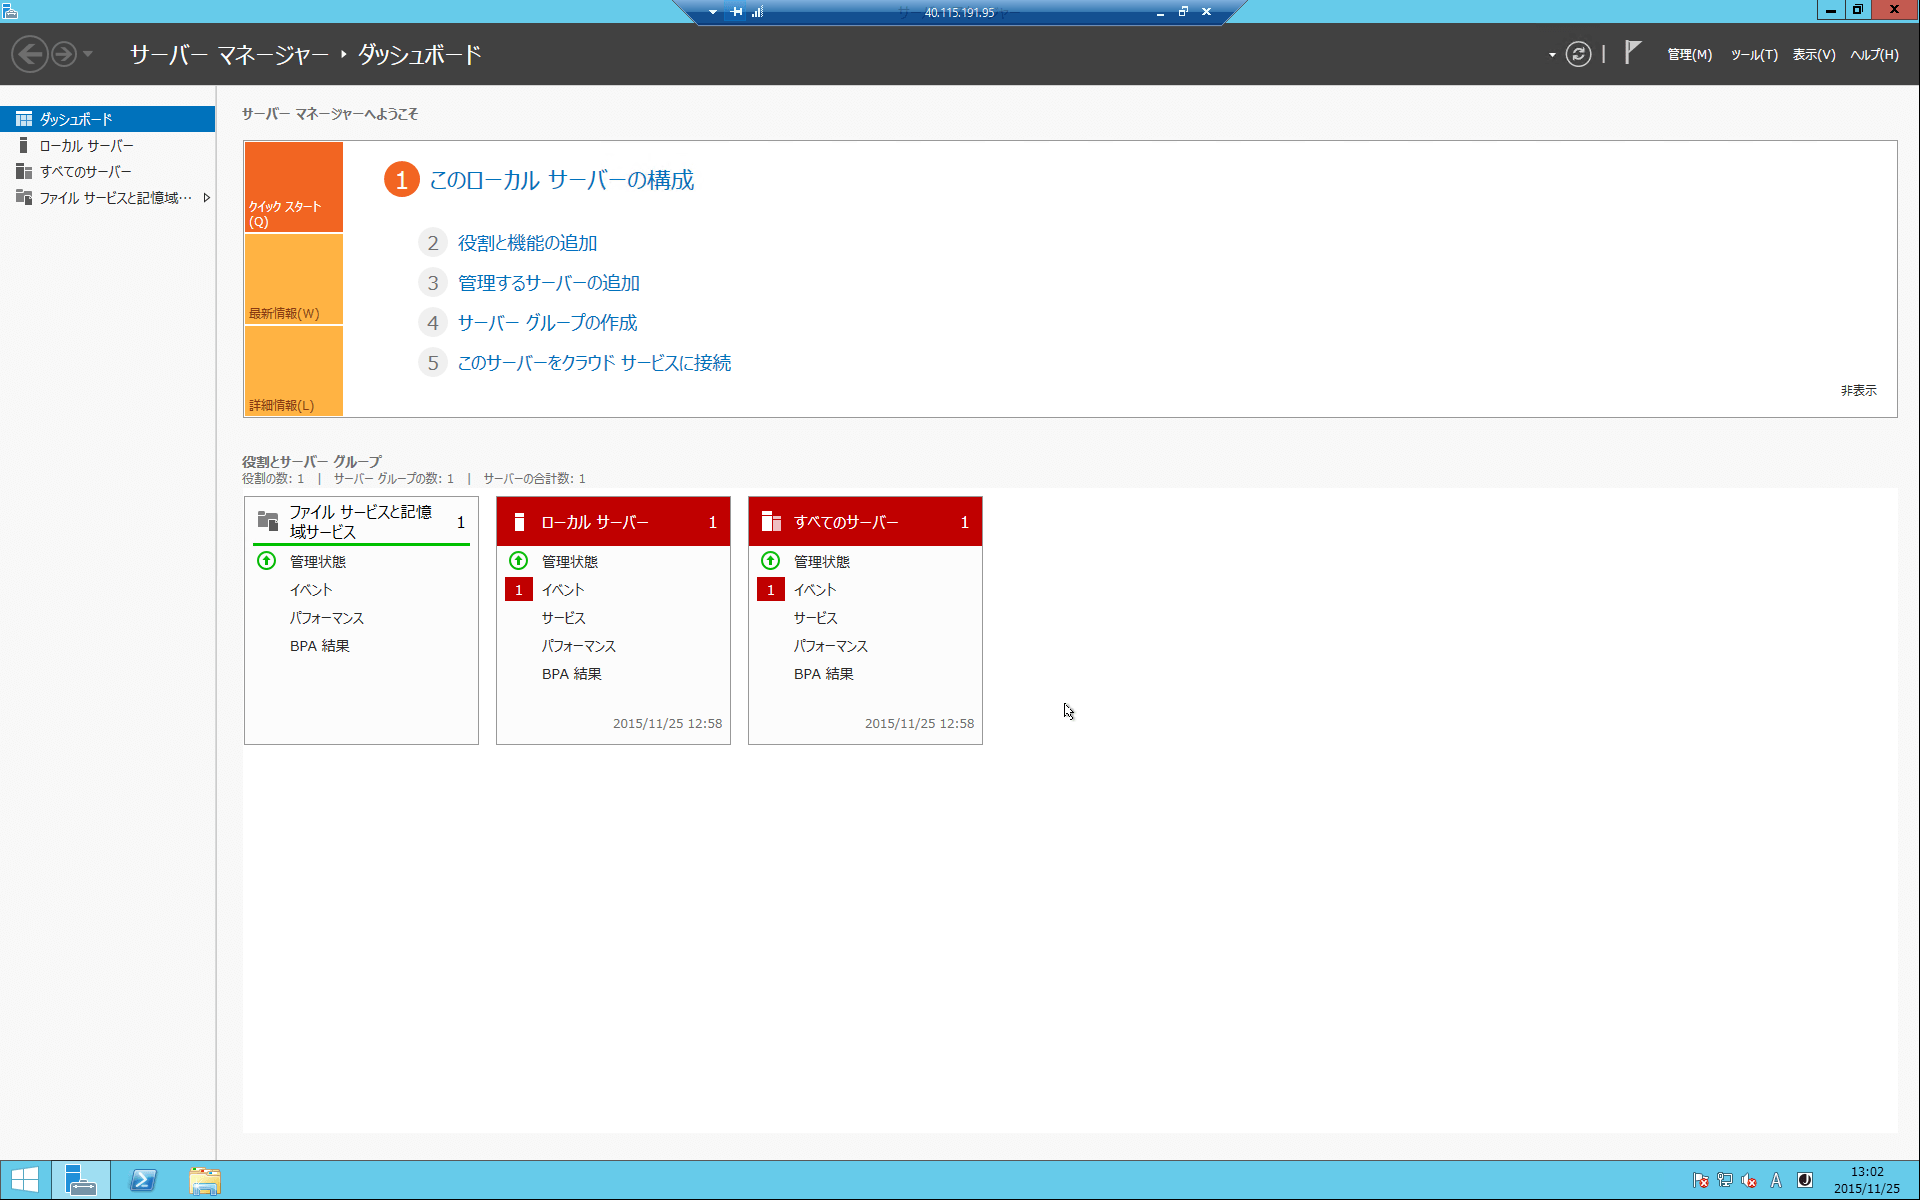Expand the ファイル サービスと記憶域 sidebar arrow

click(207, 198)
